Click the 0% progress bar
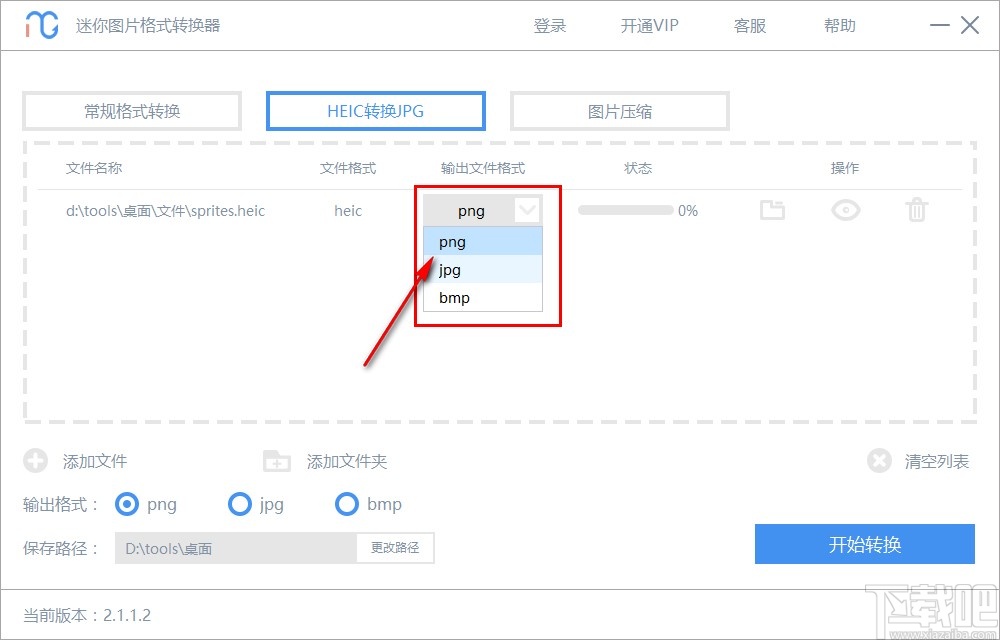This screenshot has width=1000, height=640. [625, 210]
